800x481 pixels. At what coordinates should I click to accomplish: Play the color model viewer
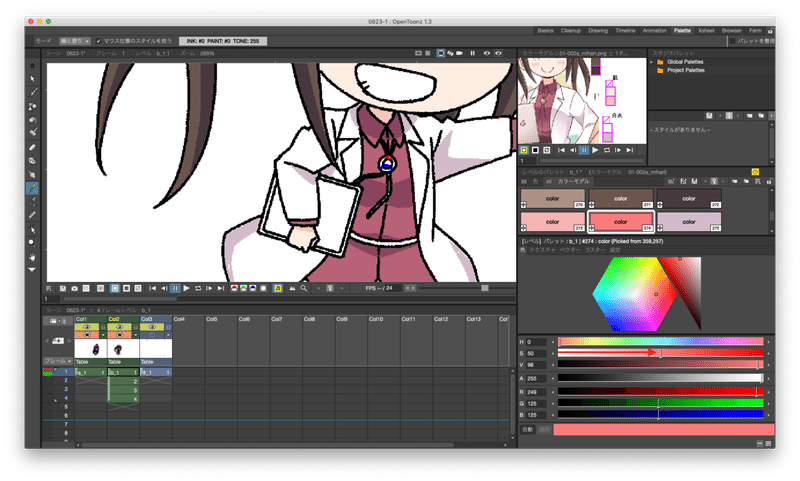point(595,150)
